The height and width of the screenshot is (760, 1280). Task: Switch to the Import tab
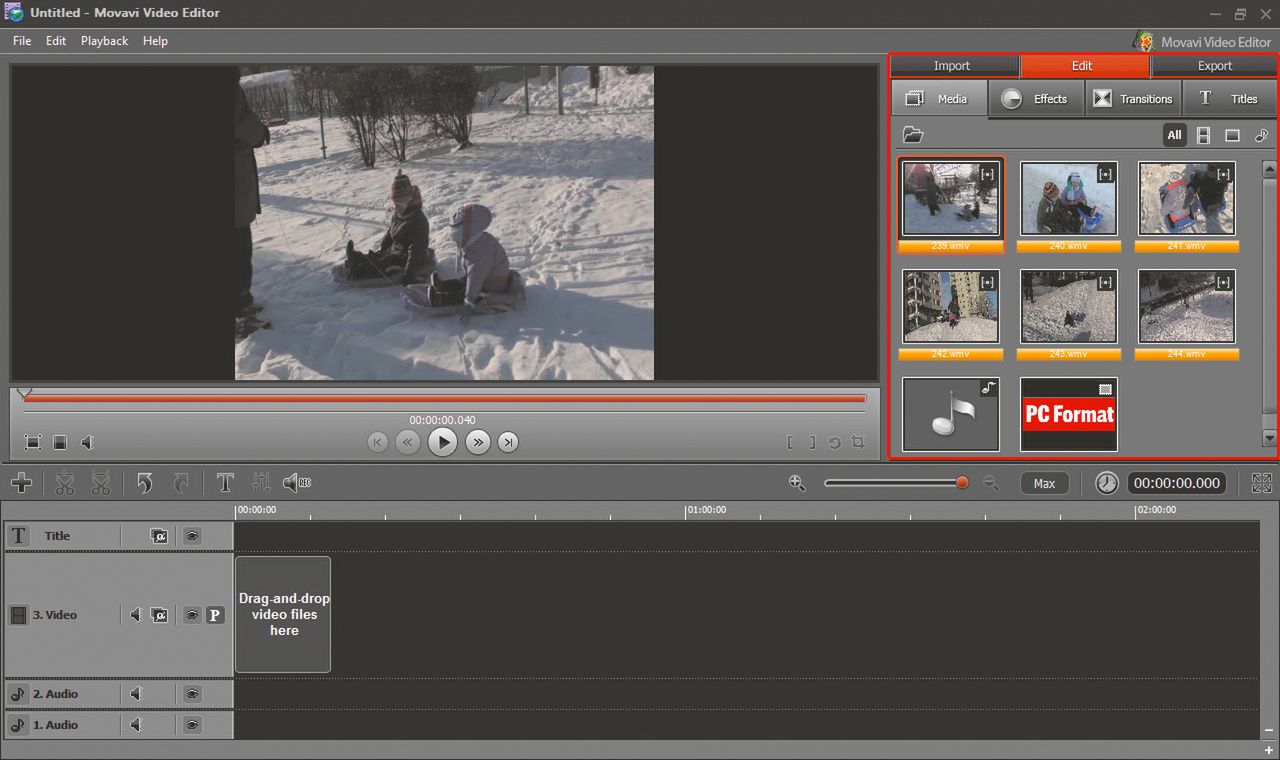point(952,66)
